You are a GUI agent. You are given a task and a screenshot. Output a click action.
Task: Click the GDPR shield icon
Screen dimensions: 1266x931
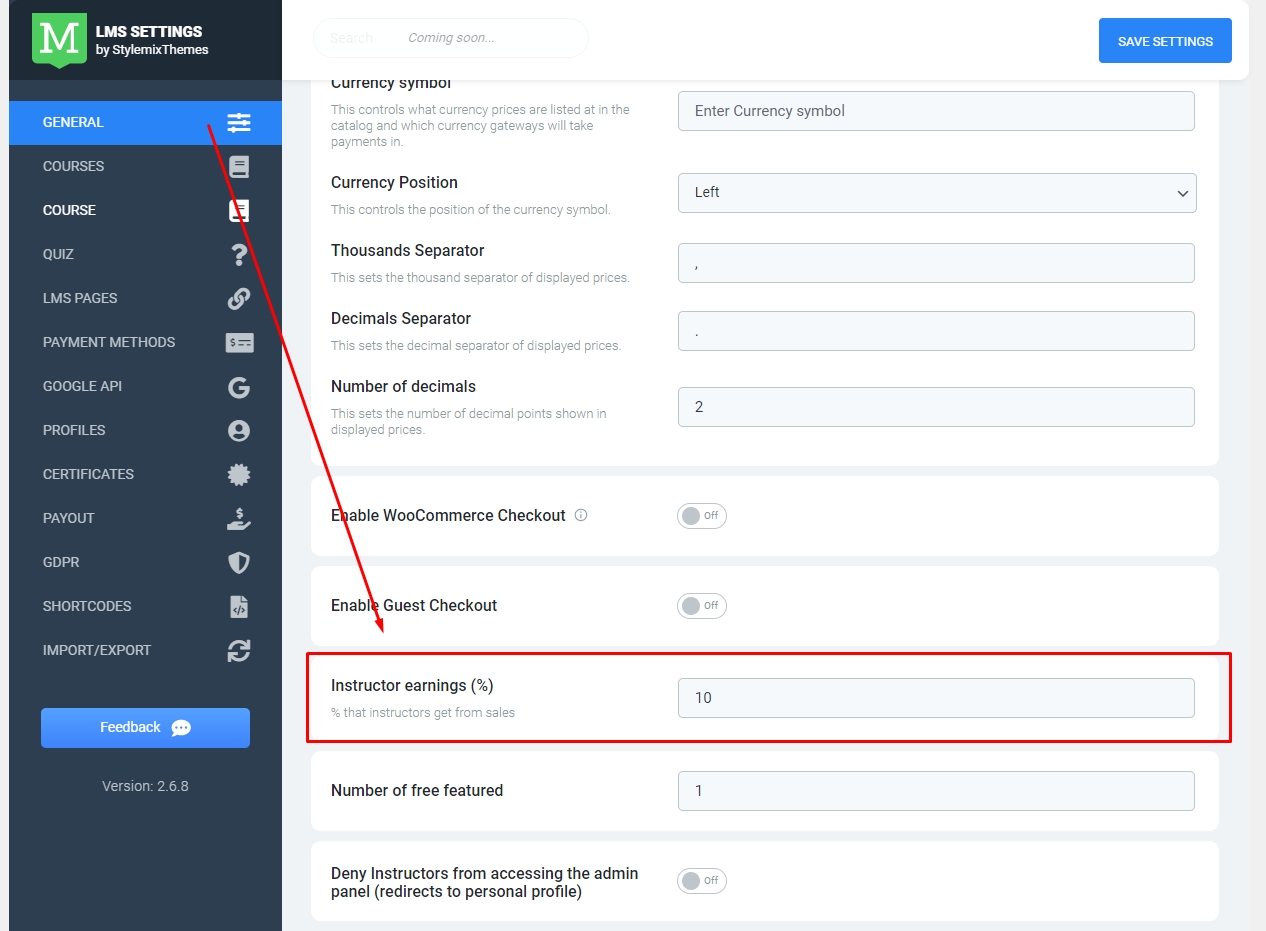(x=238, y=563)
